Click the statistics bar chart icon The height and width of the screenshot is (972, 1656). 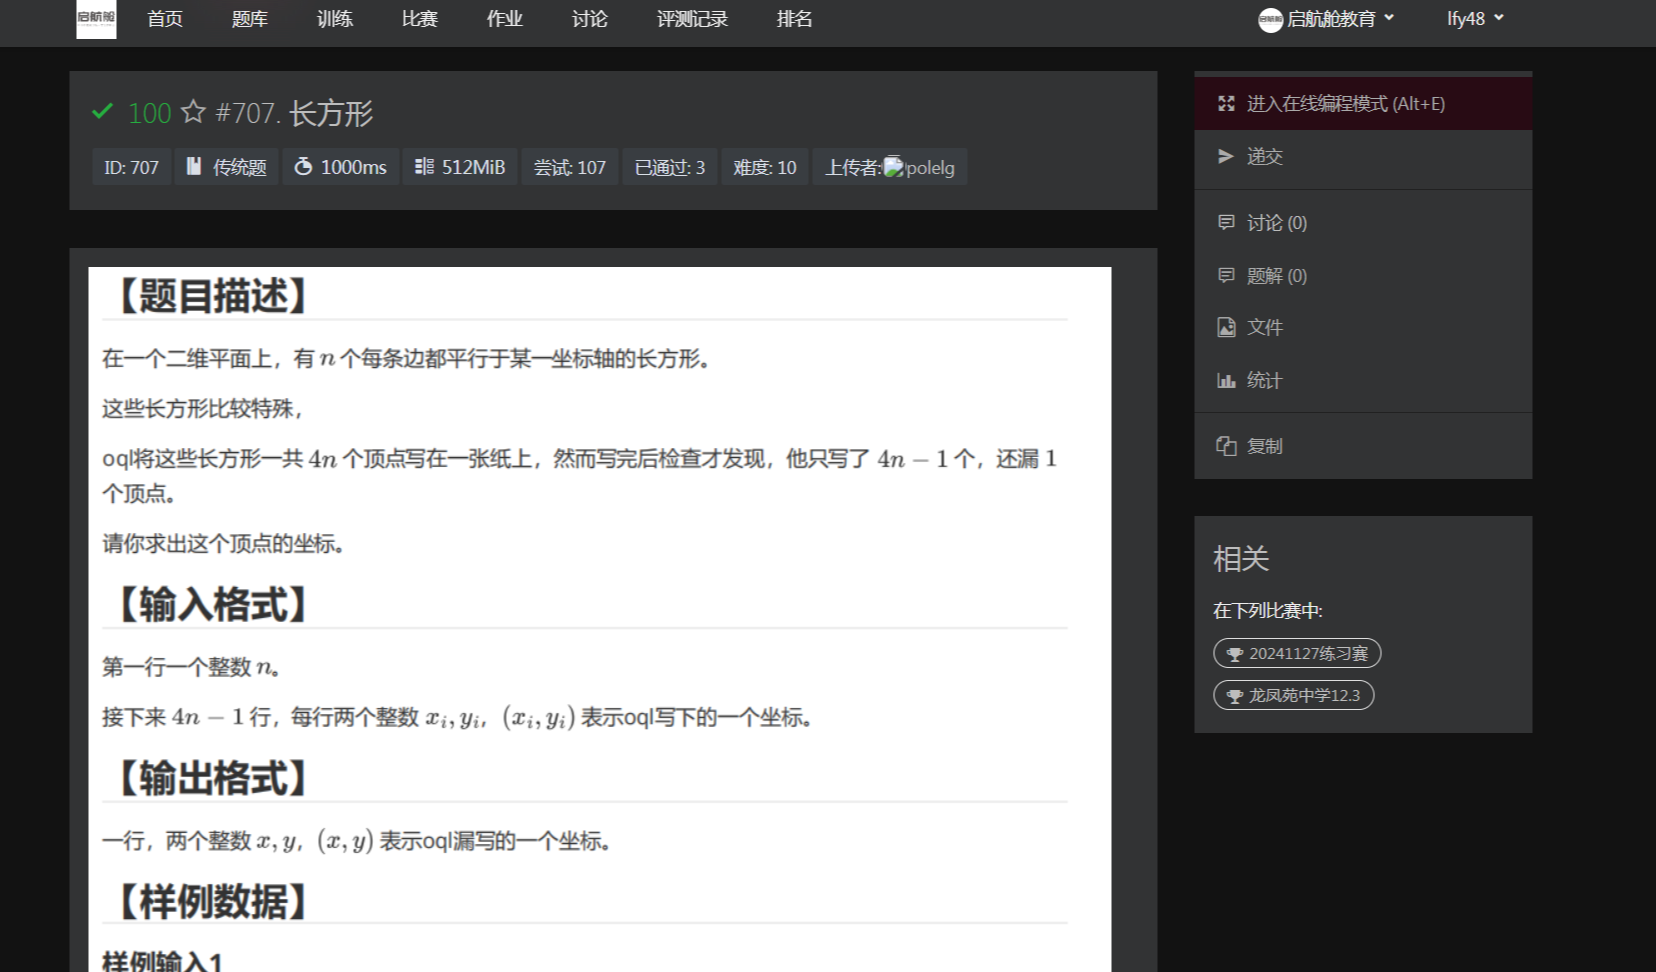point(1226,380)
